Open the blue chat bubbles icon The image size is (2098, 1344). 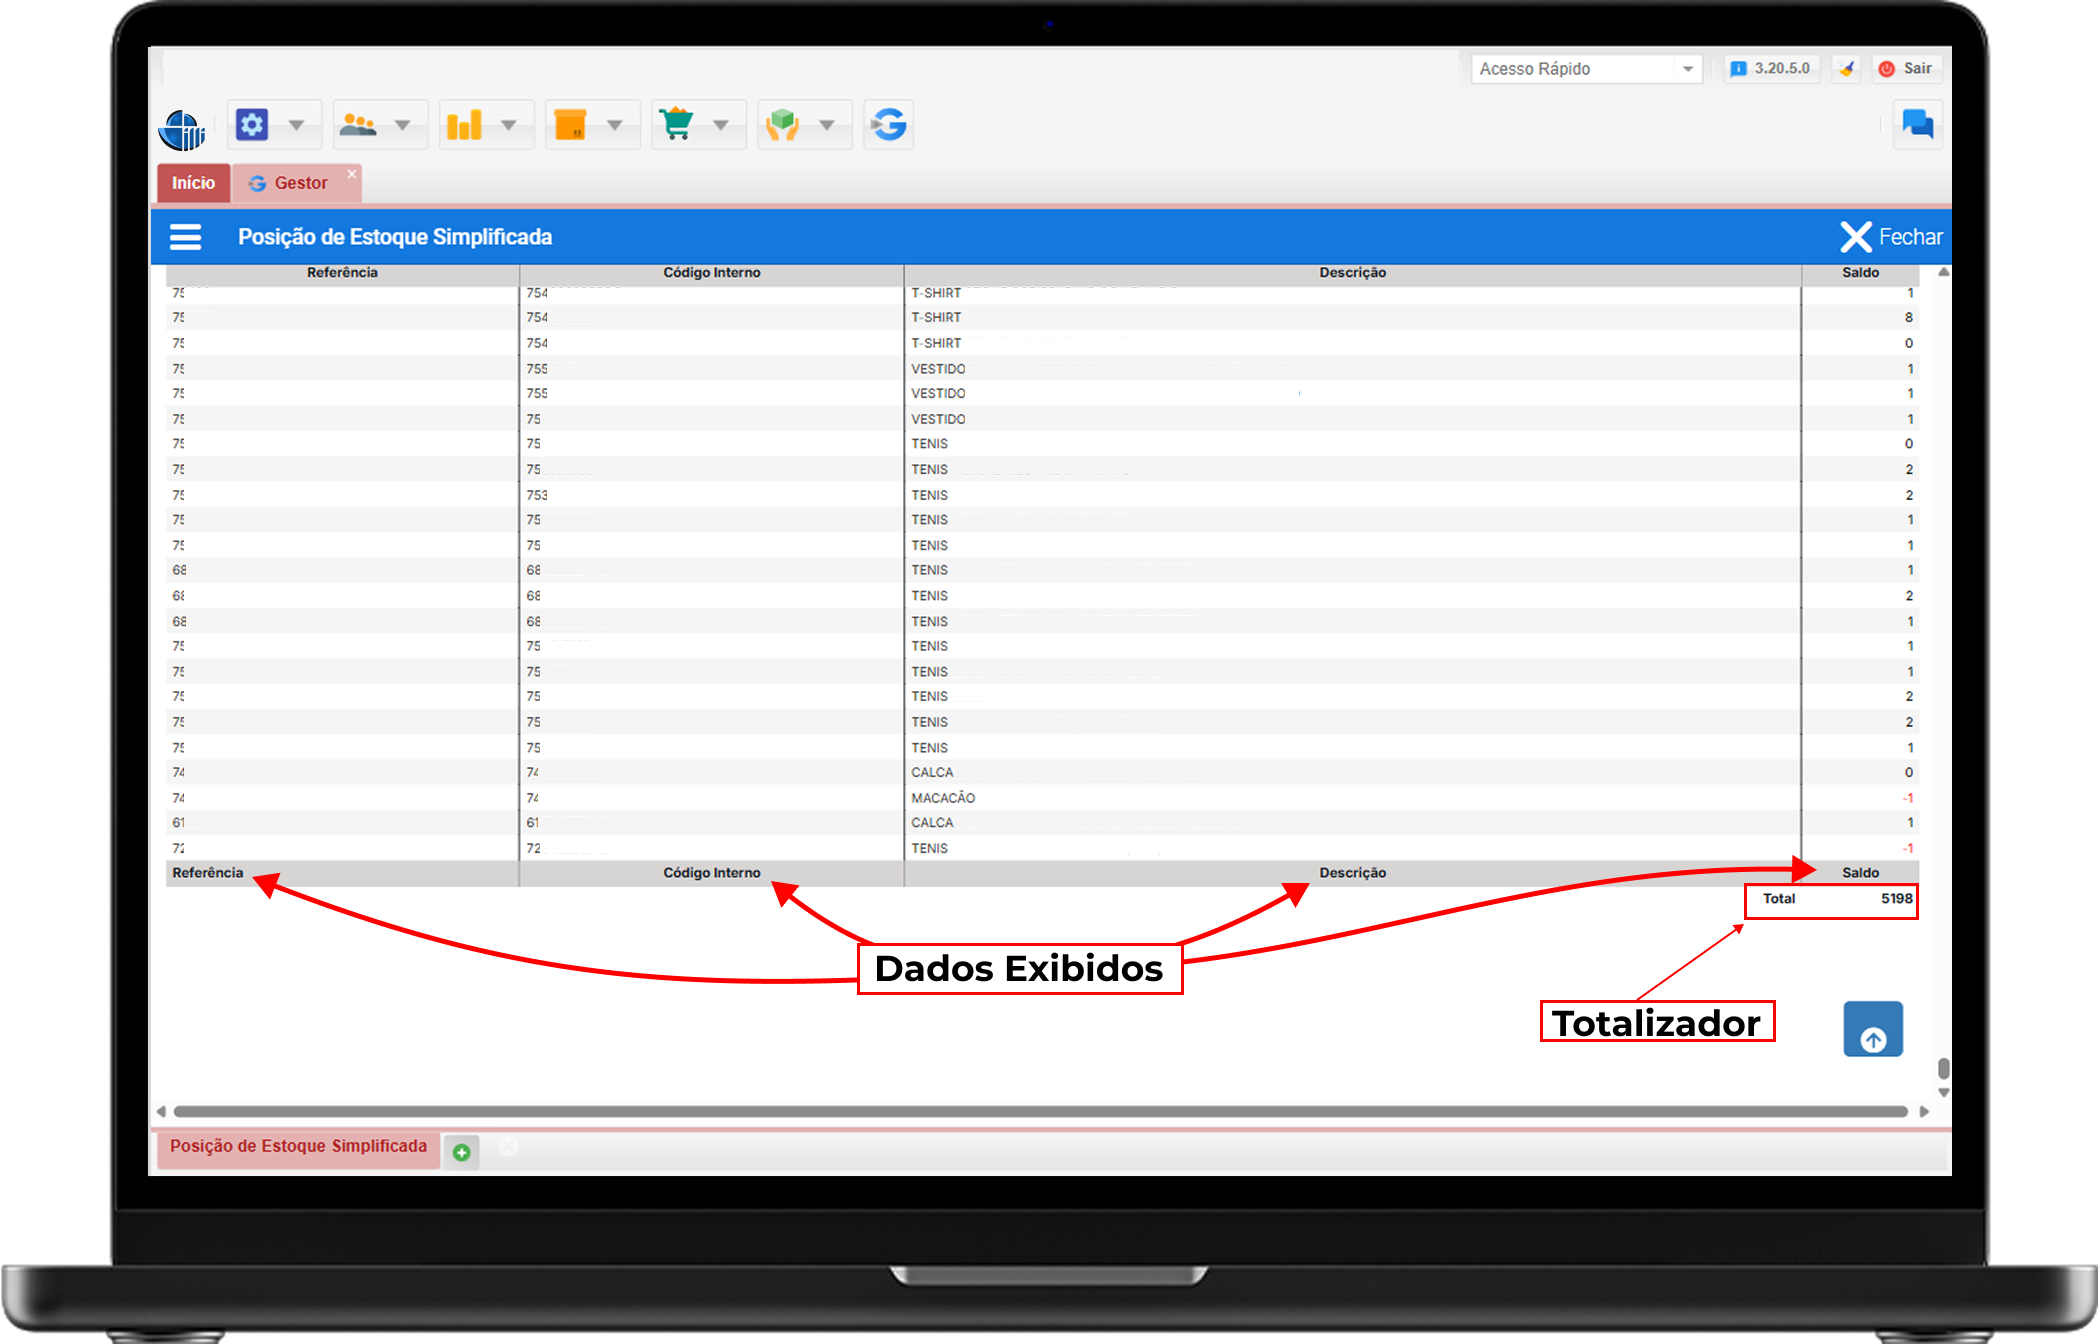tap(1917, 125)
